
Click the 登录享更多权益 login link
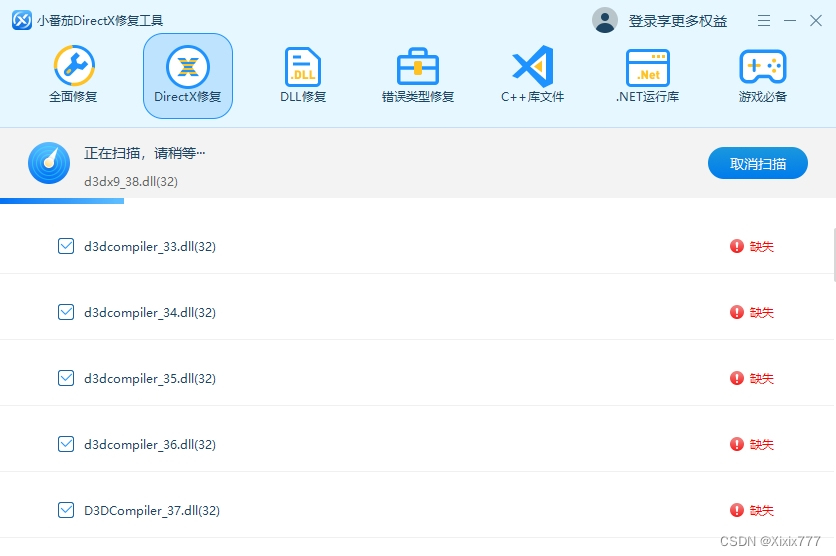(x=678, y=21)
